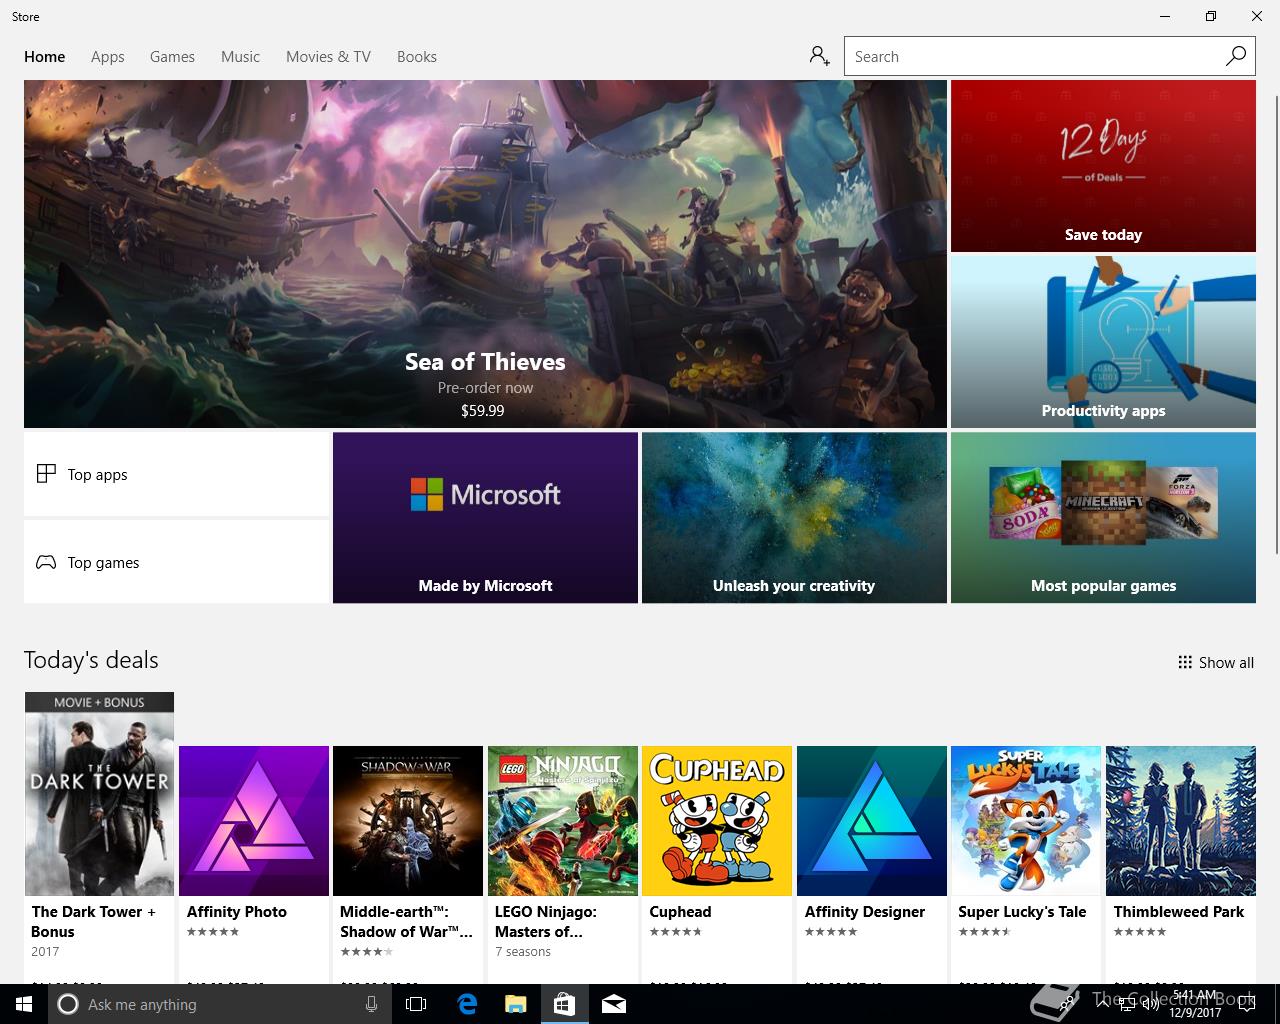Image resolution: width=1280 pixels, height=1024 pixels.
Task: Click the Affinity Photo app icon
Action: (254, 821)
